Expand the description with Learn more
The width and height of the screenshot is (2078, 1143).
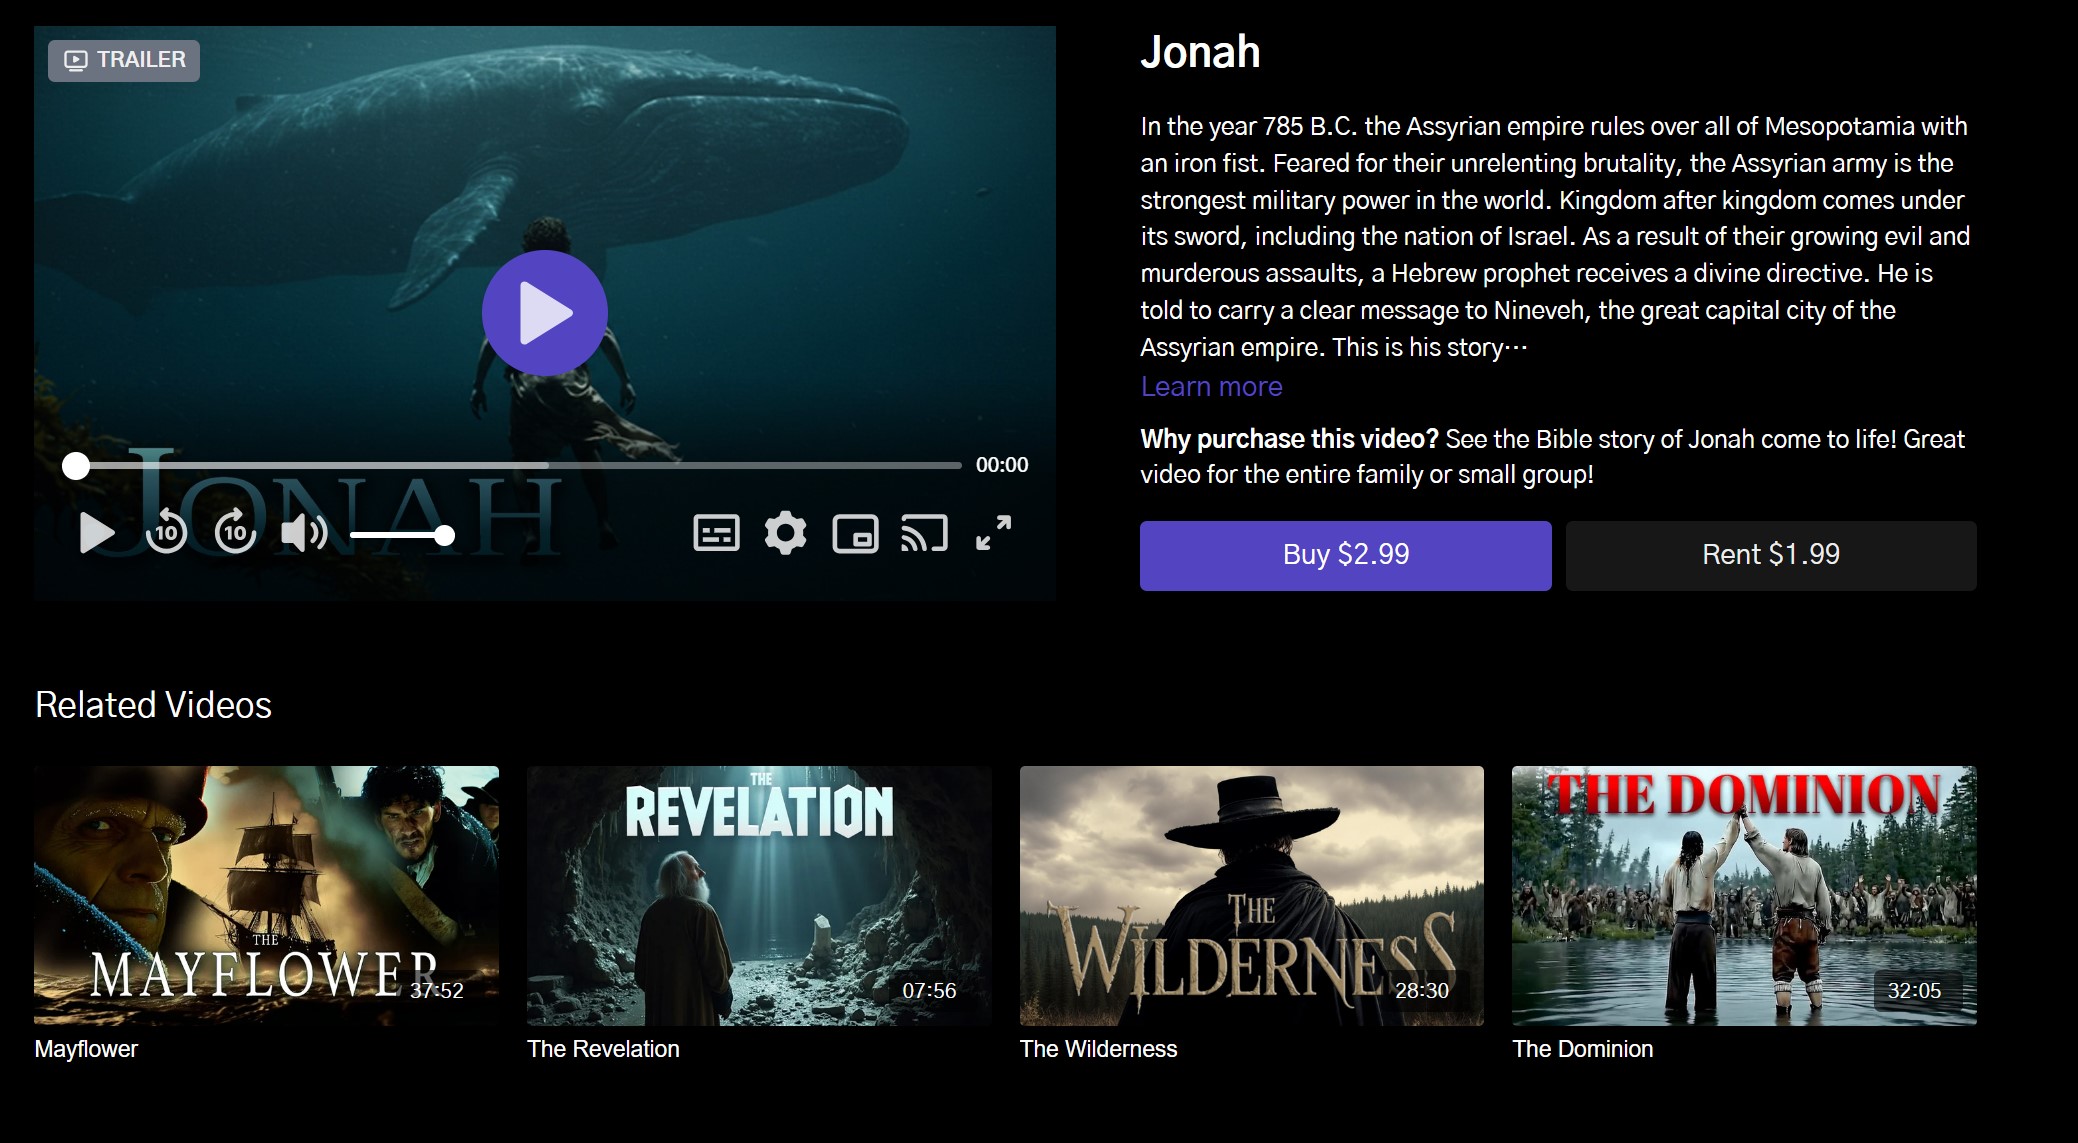click(1211, 387)
